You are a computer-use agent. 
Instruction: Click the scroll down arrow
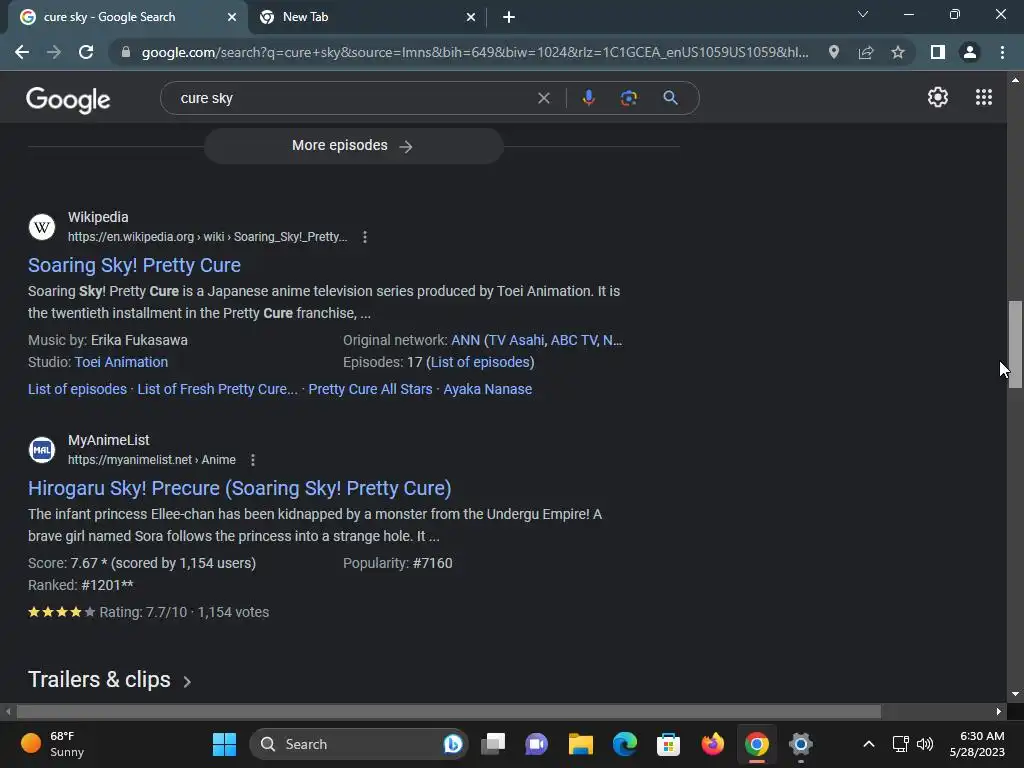pos(1015,695)
